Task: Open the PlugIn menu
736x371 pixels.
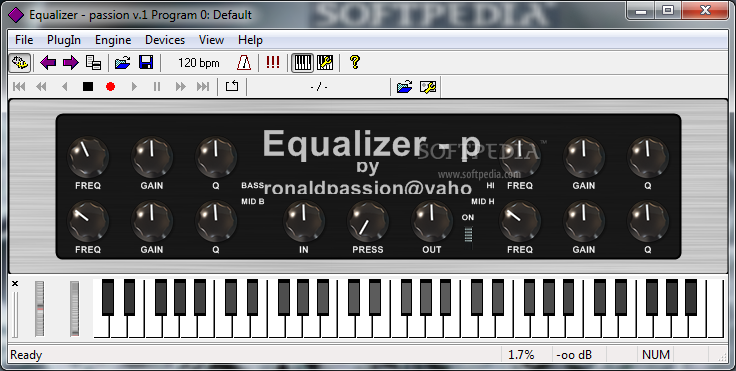Action: tap(64, 40)
